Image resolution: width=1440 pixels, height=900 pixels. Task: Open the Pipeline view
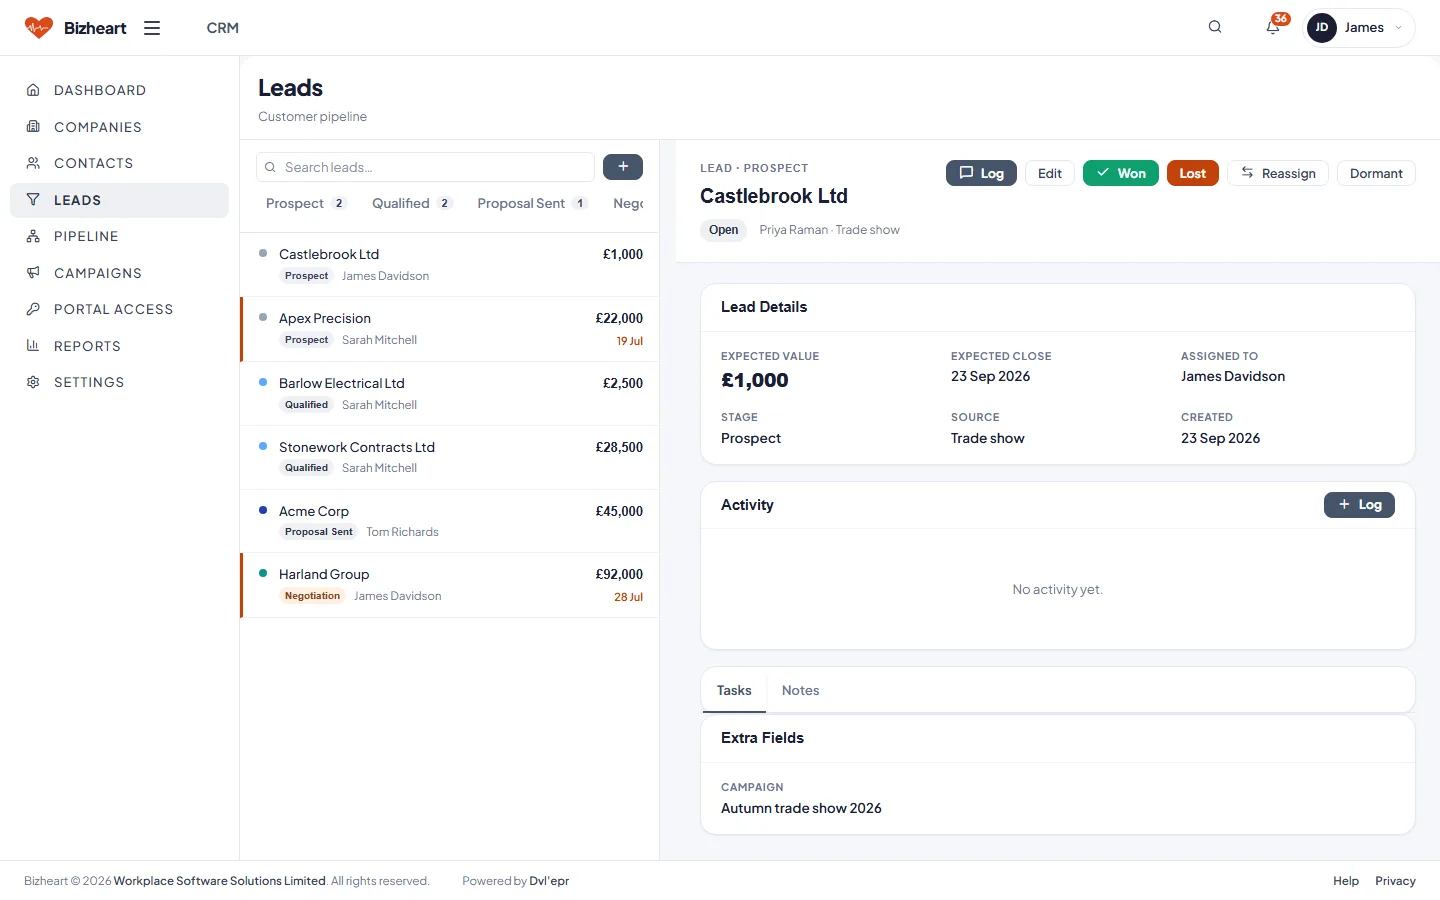tap(120, 236)
